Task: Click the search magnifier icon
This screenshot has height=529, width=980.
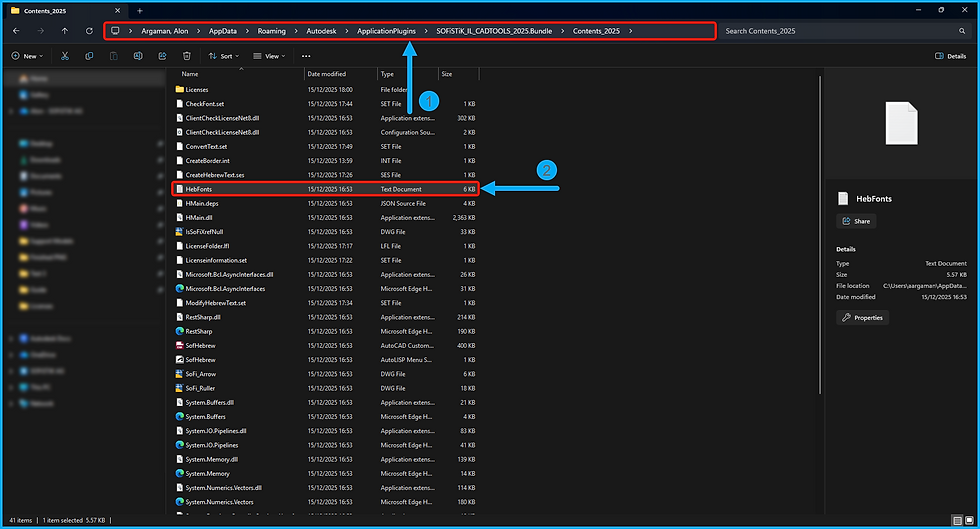Action: (962, 31)
